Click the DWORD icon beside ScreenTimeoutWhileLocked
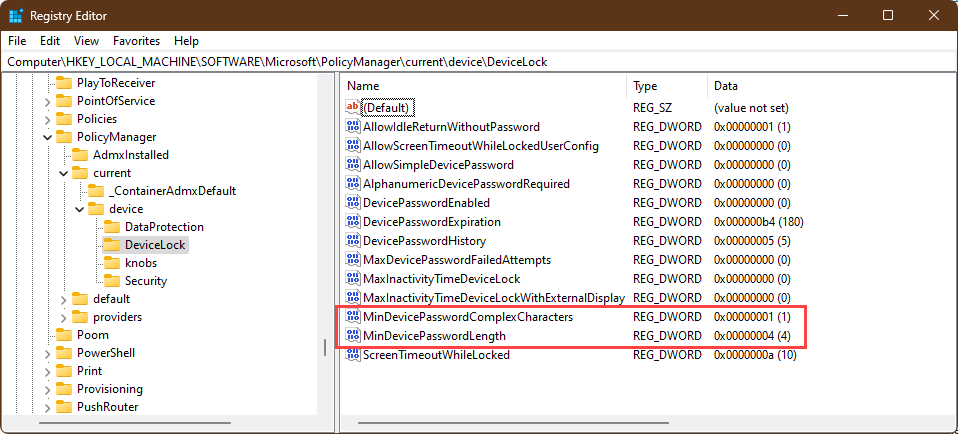The height and width of the screenshot is (434, 958). click(352, 355)
